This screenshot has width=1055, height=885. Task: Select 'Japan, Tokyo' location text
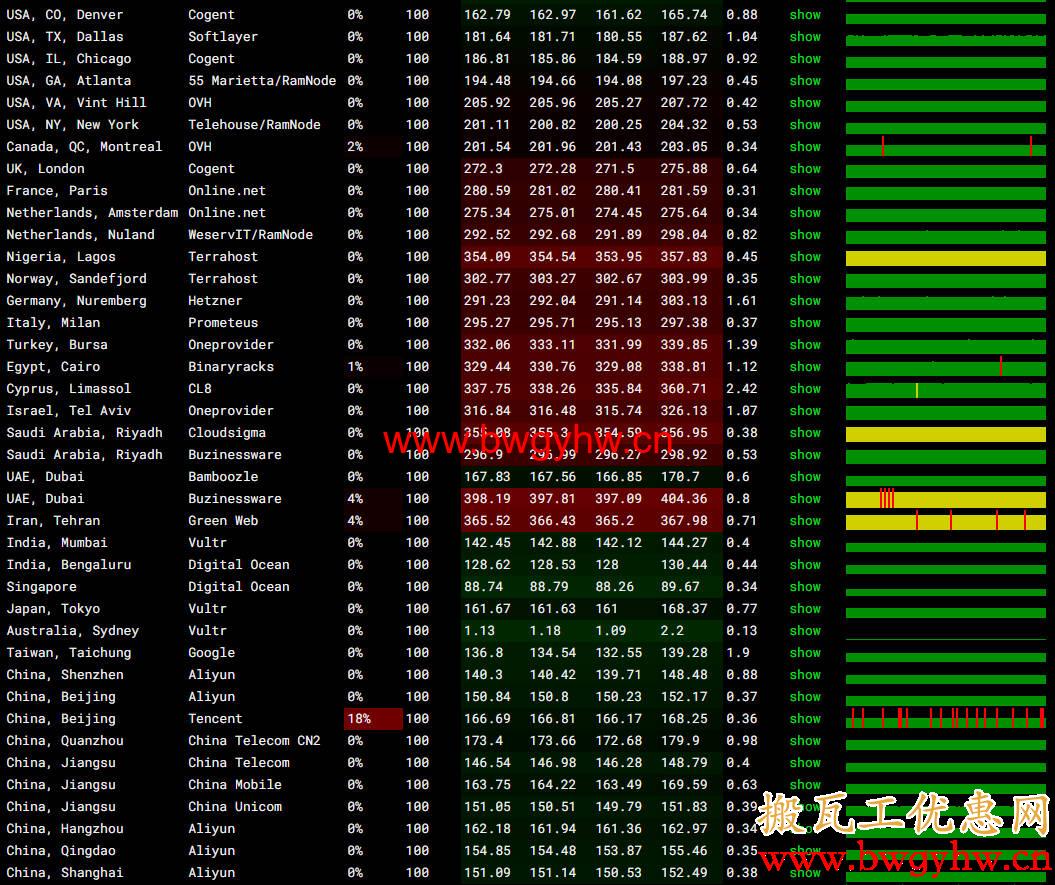point(53,608)
